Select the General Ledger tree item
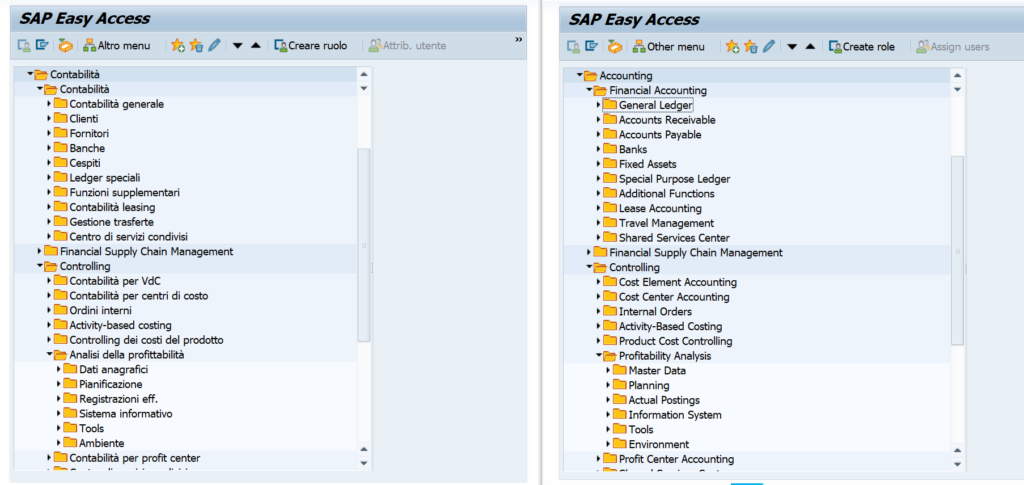This screenshot has height=485, width=1024. click(x=655, y=105)
